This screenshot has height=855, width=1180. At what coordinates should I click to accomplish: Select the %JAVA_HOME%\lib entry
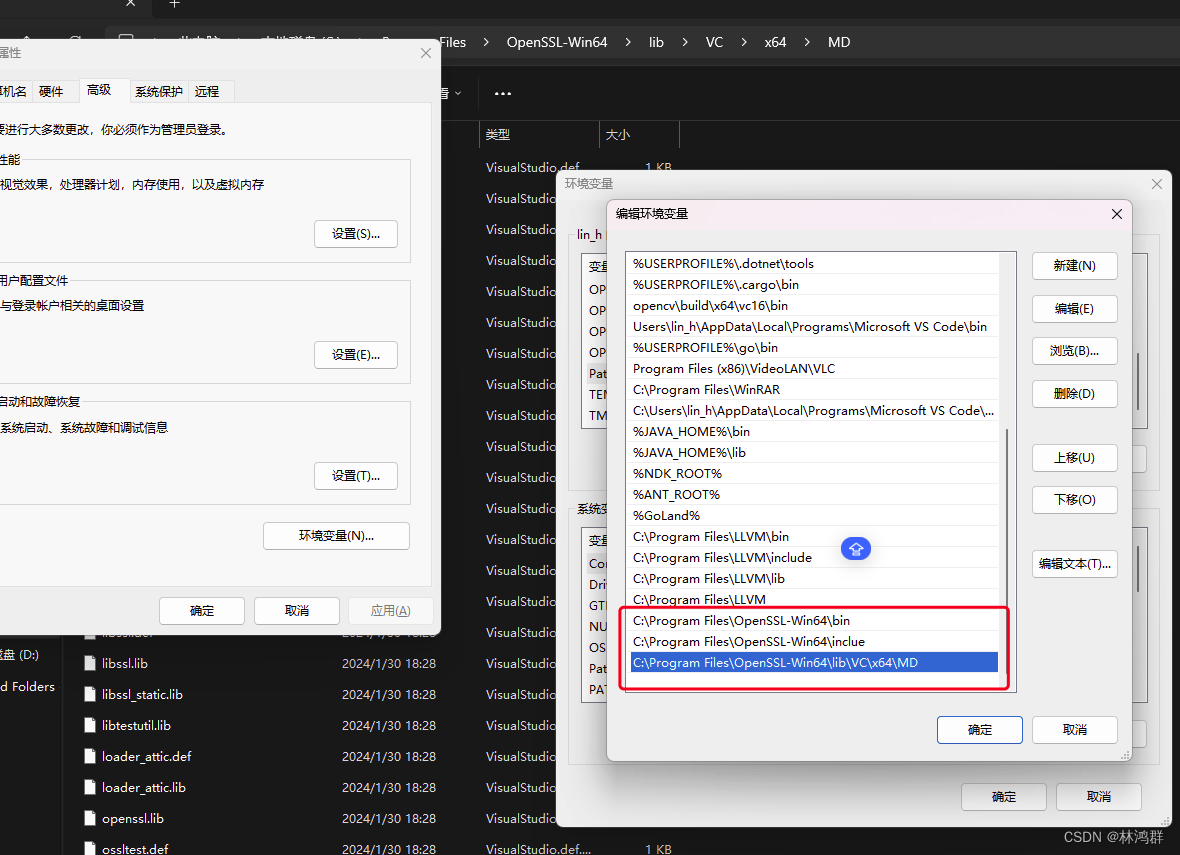point(814,453)
